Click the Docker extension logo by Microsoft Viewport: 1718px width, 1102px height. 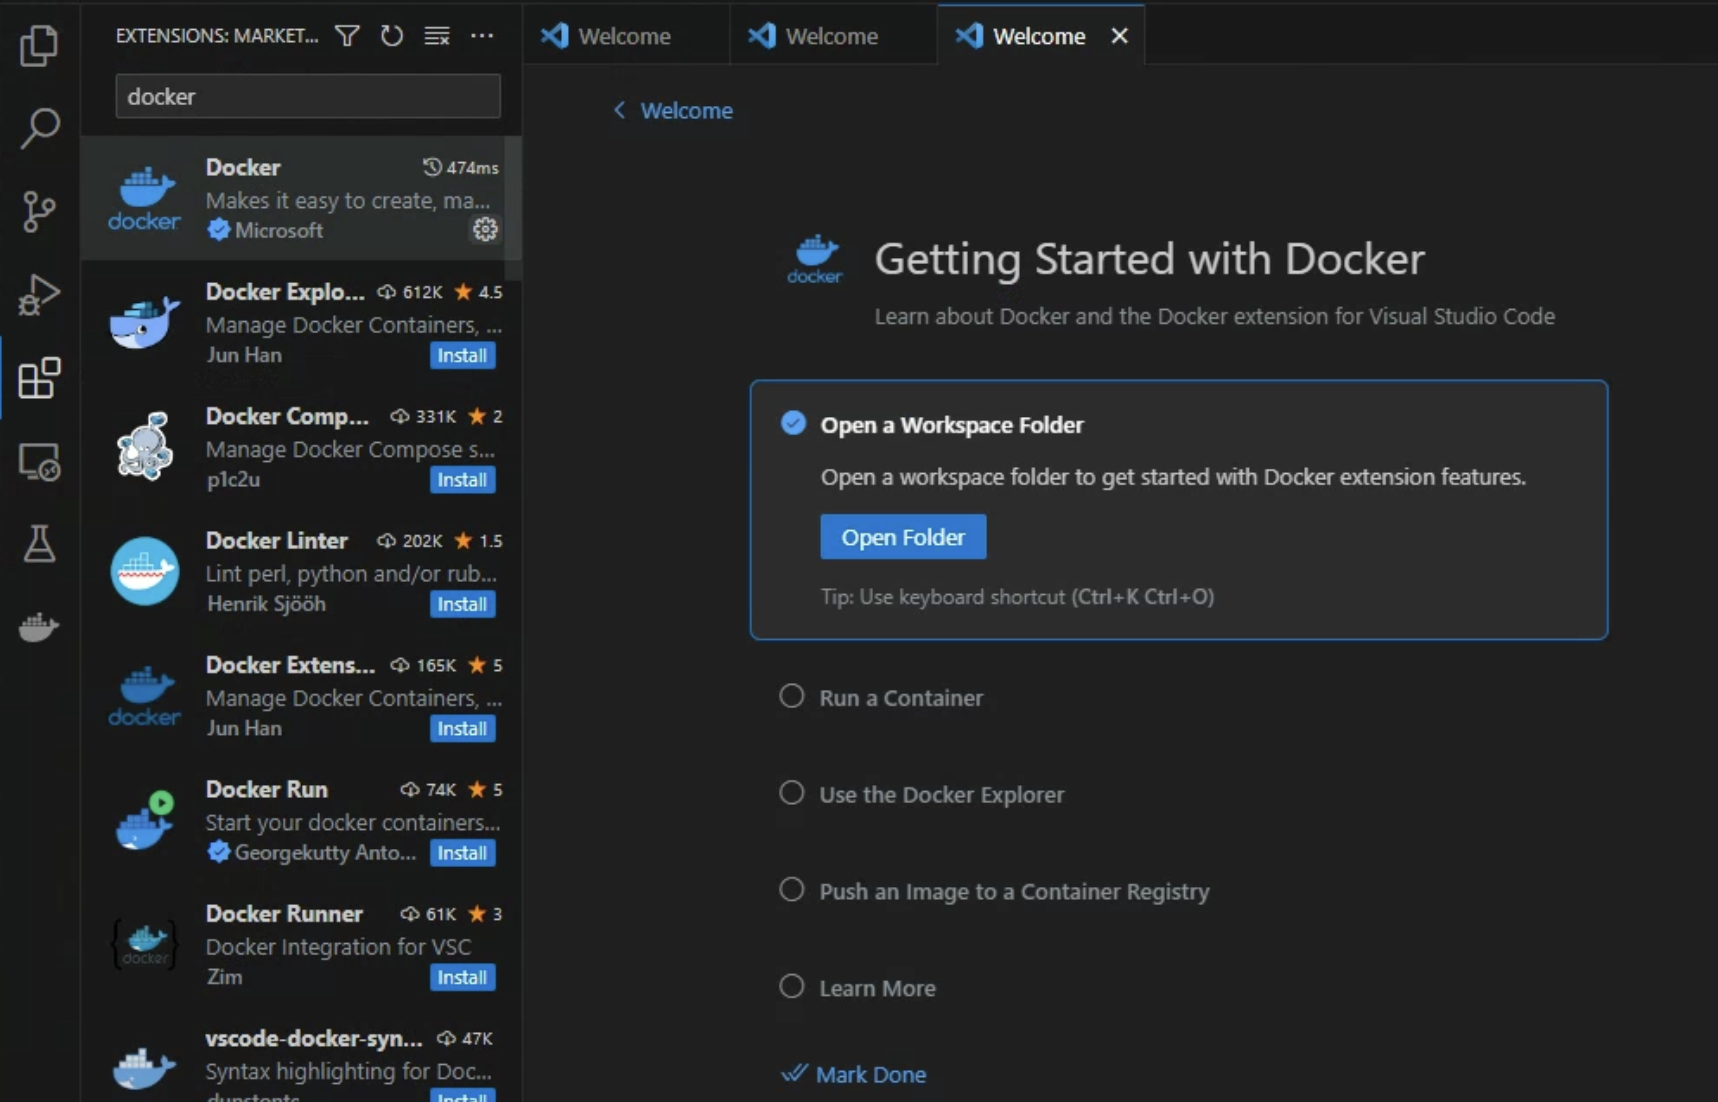[144, 198]
